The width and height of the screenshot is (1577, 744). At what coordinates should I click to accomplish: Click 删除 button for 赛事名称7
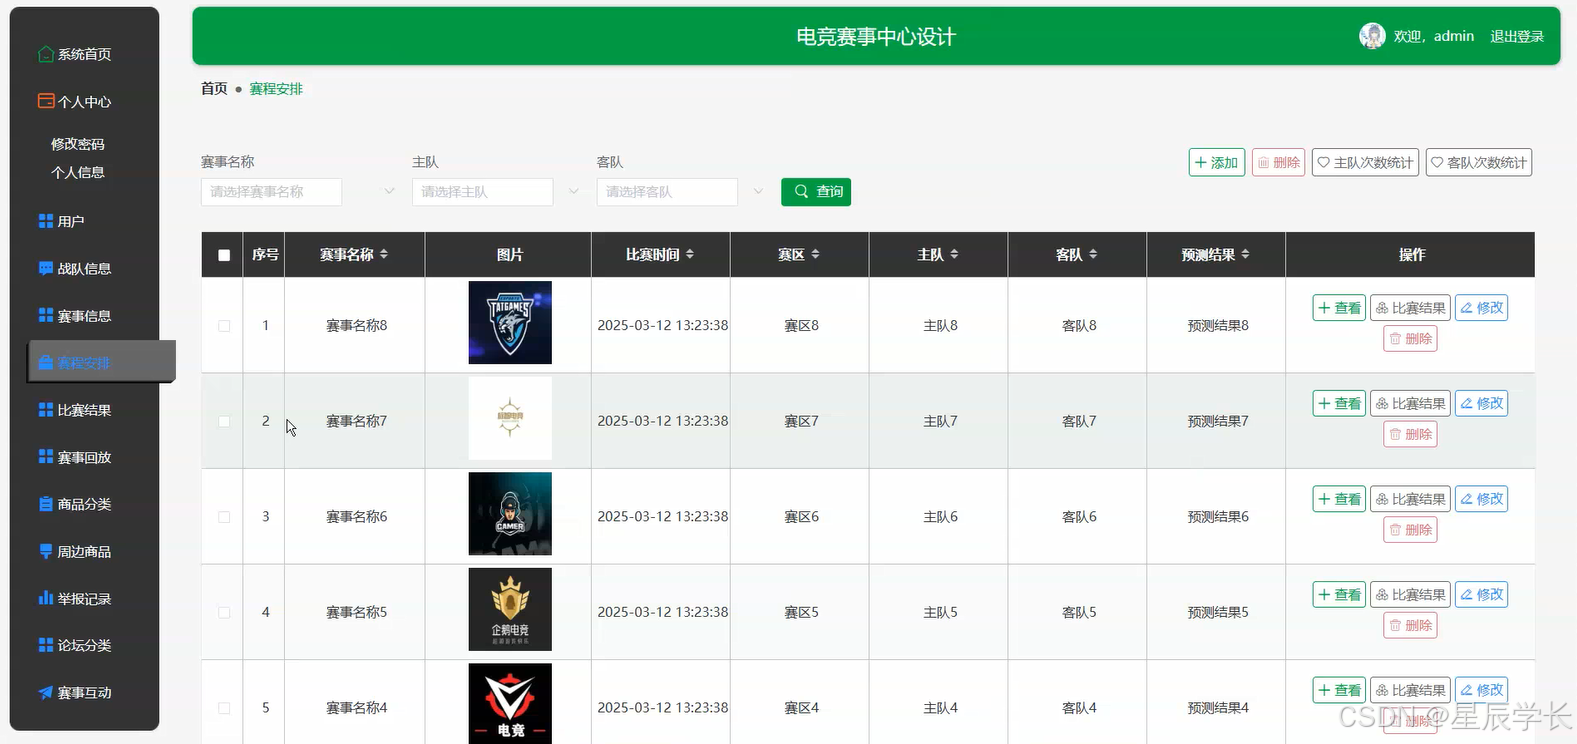[x=1410, y=434]
